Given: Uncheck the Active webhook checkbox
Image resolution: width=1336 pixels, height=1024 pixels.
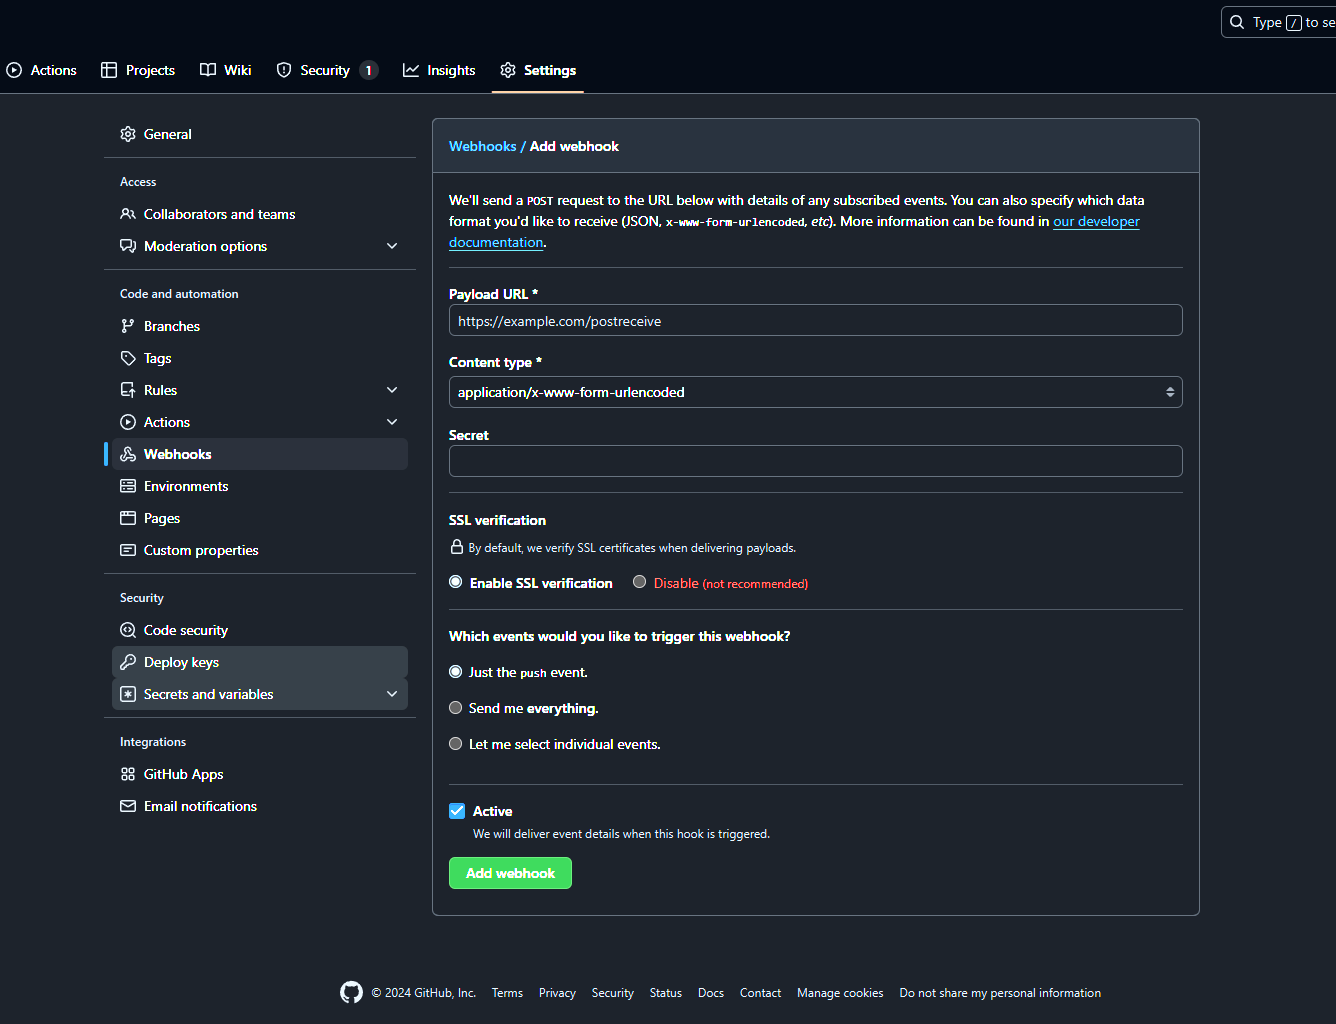Looking at the screenshot, I should (457, 811).
